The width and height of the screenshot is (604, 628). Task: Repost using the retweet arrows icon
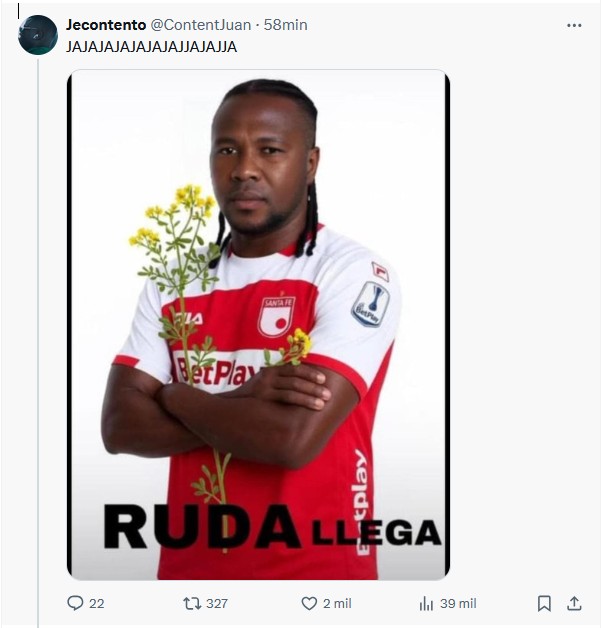[x=192, y=603]
